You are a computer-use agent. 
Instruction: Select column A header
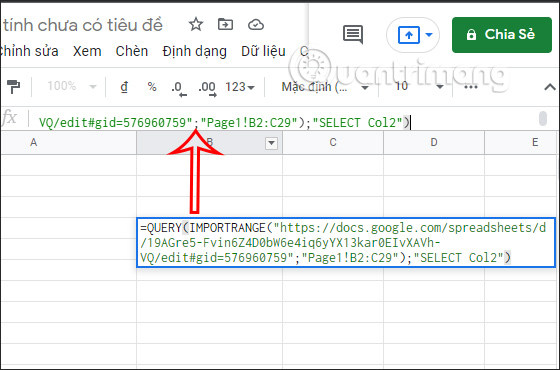click(x=69, y=142)
